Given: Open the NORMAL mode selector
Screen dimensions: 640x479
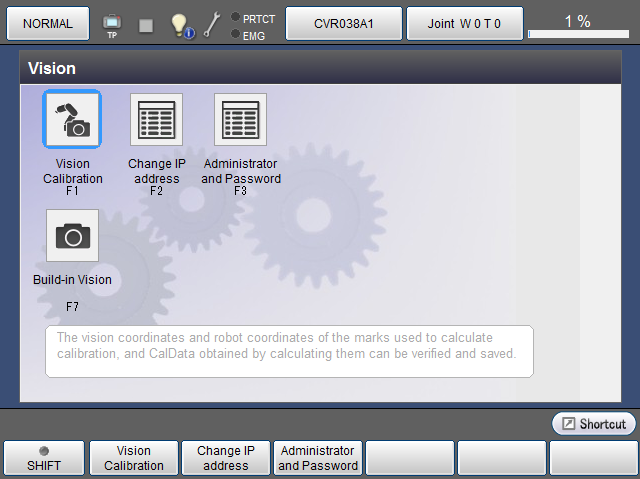Looking at the screenshot, I should pos(48,23).
